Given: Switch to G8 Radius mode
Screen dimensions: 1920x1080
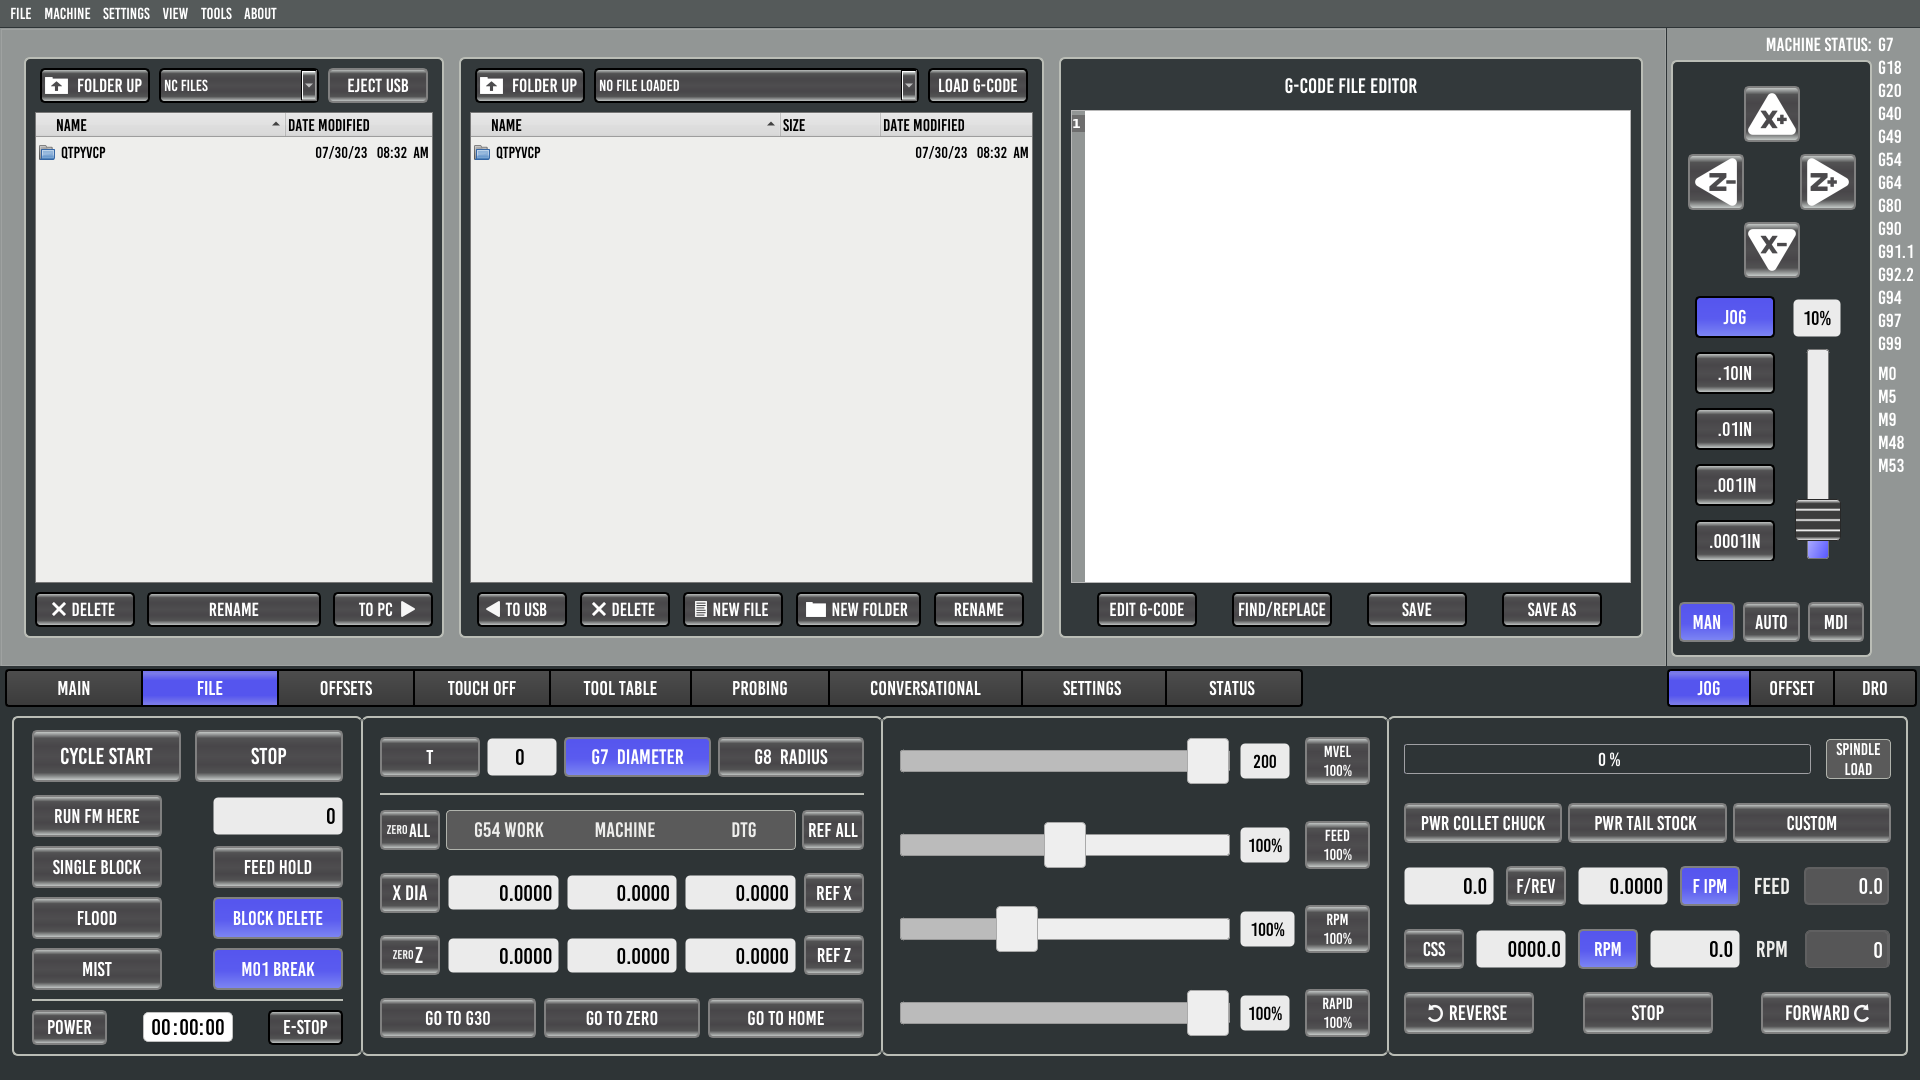Looking at the screenshot, I should pyautogui.click(x=790, y=757).
